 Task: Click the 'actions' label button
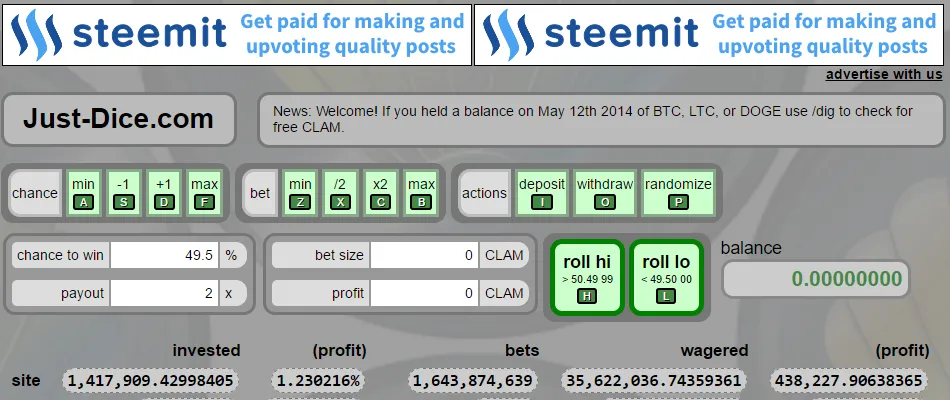484,193
